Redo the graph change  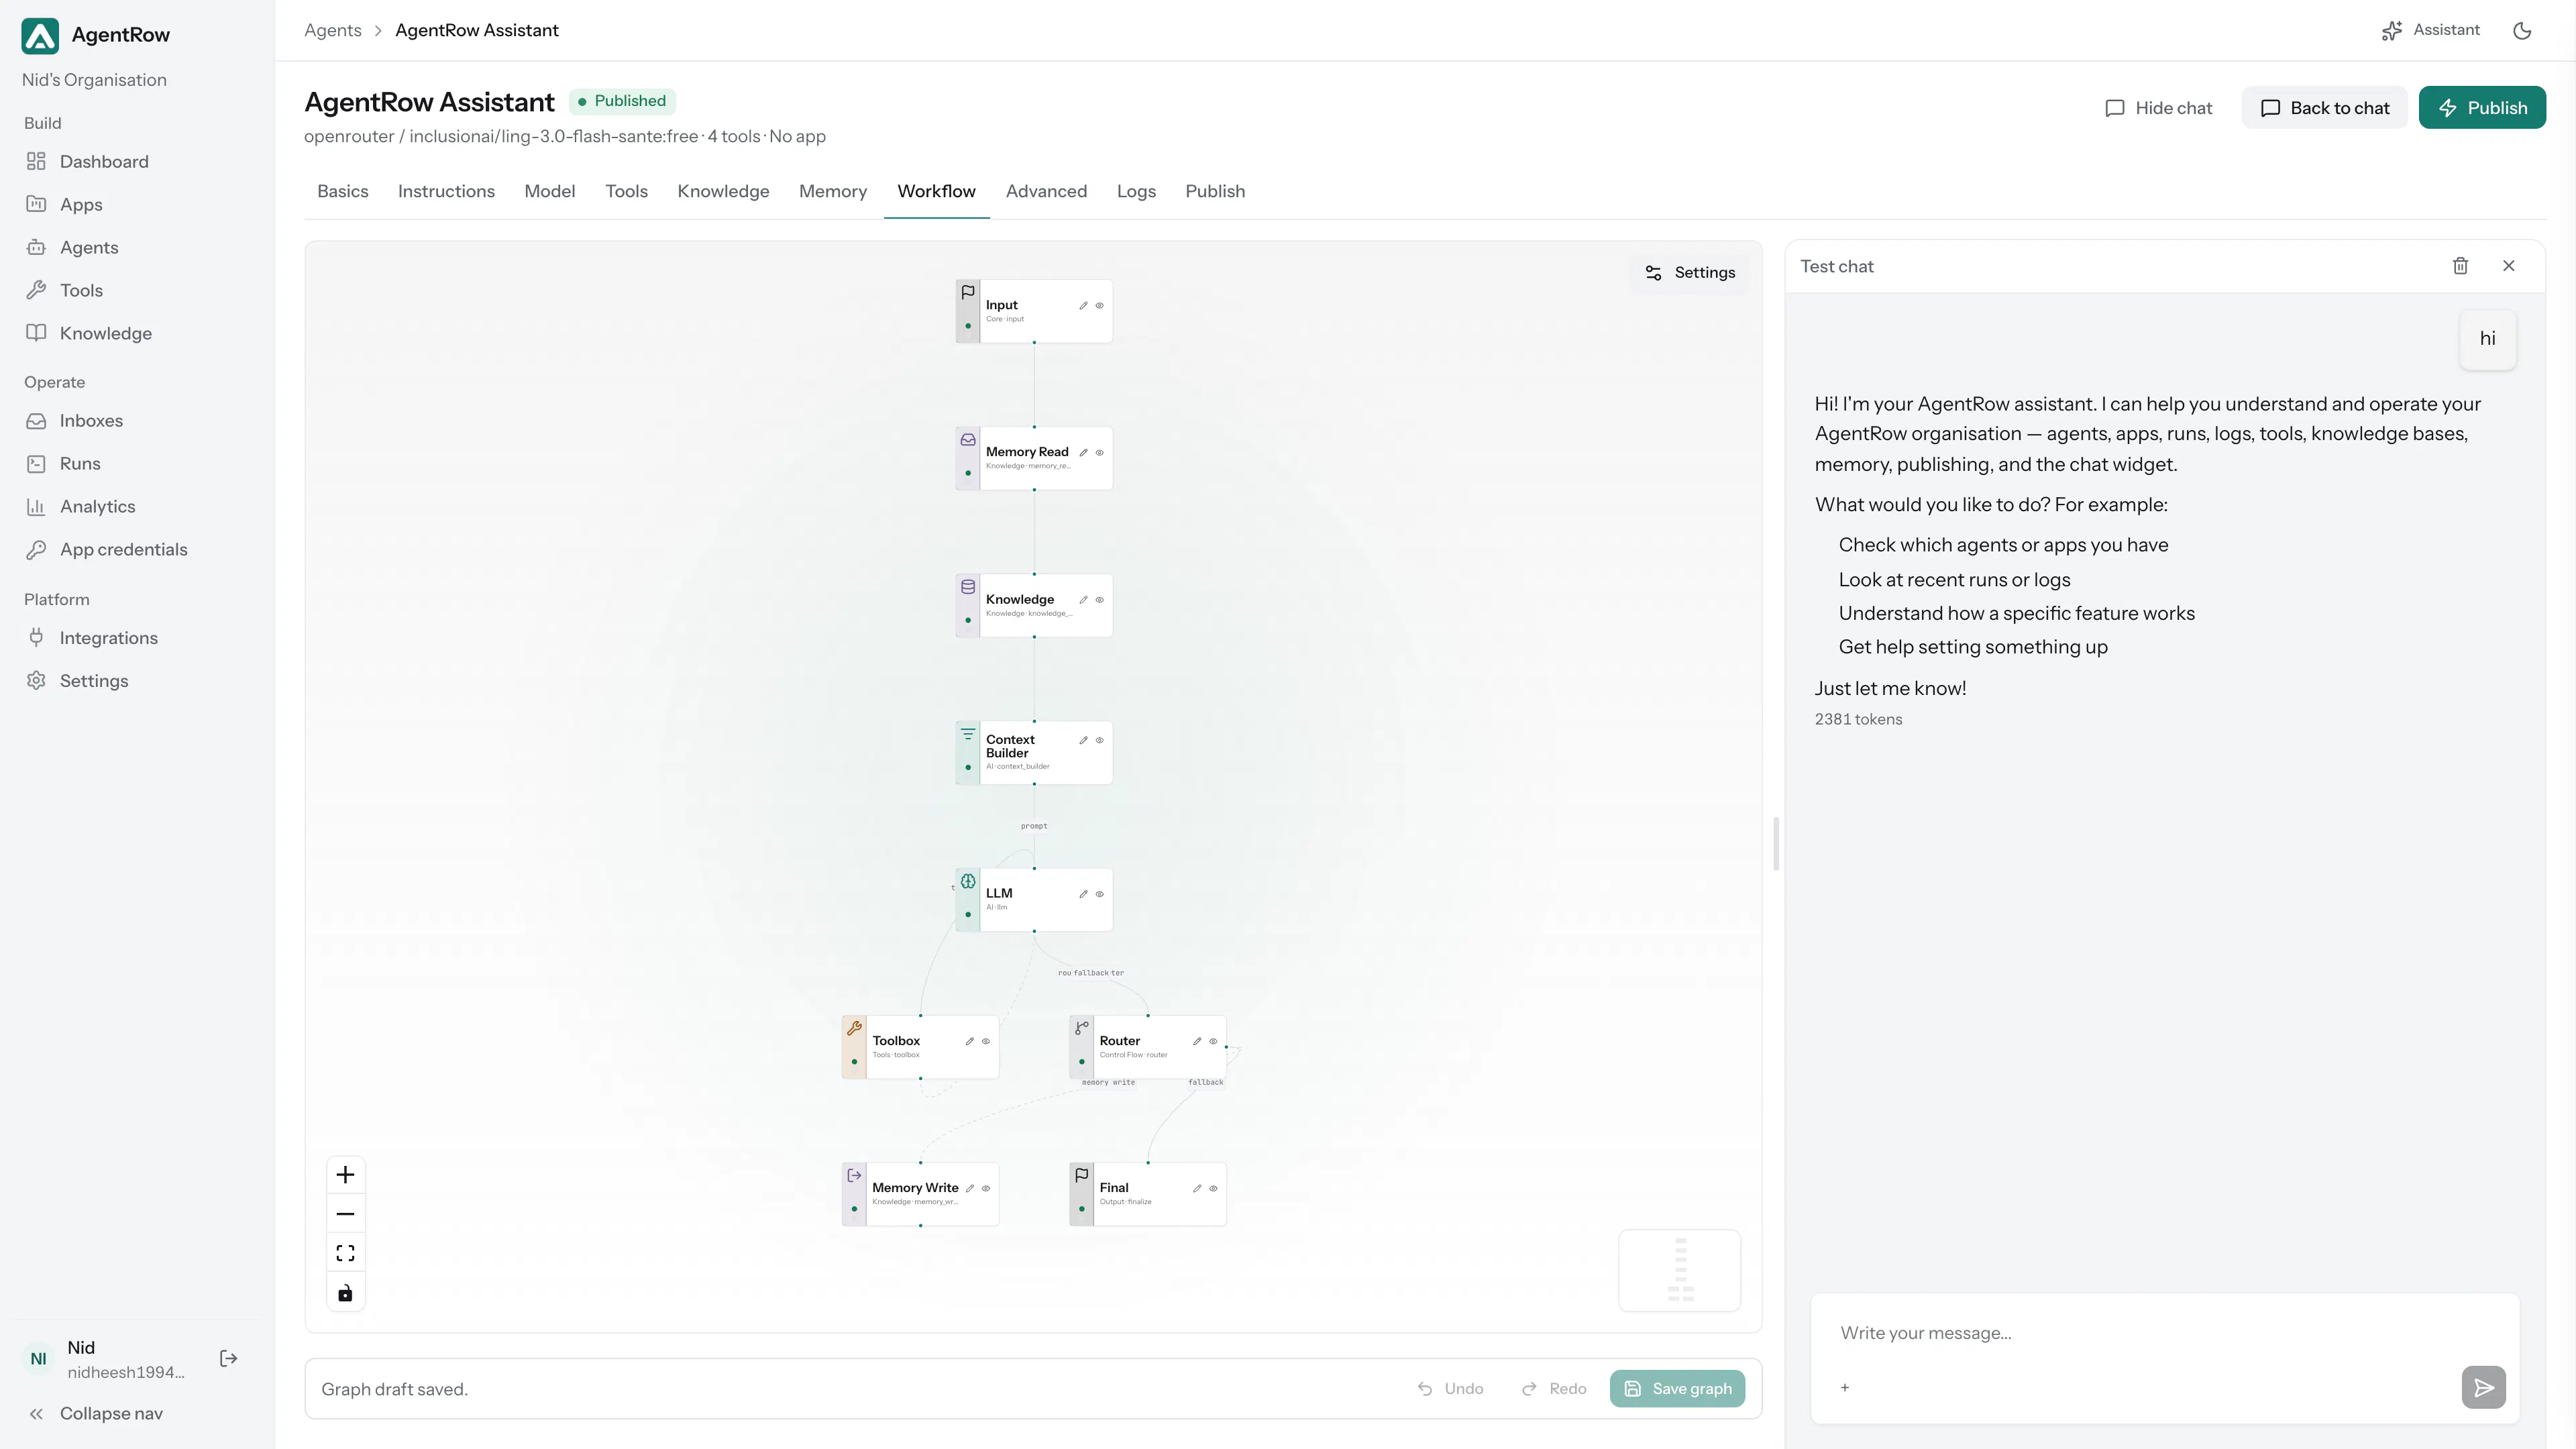(1554, 1389)
